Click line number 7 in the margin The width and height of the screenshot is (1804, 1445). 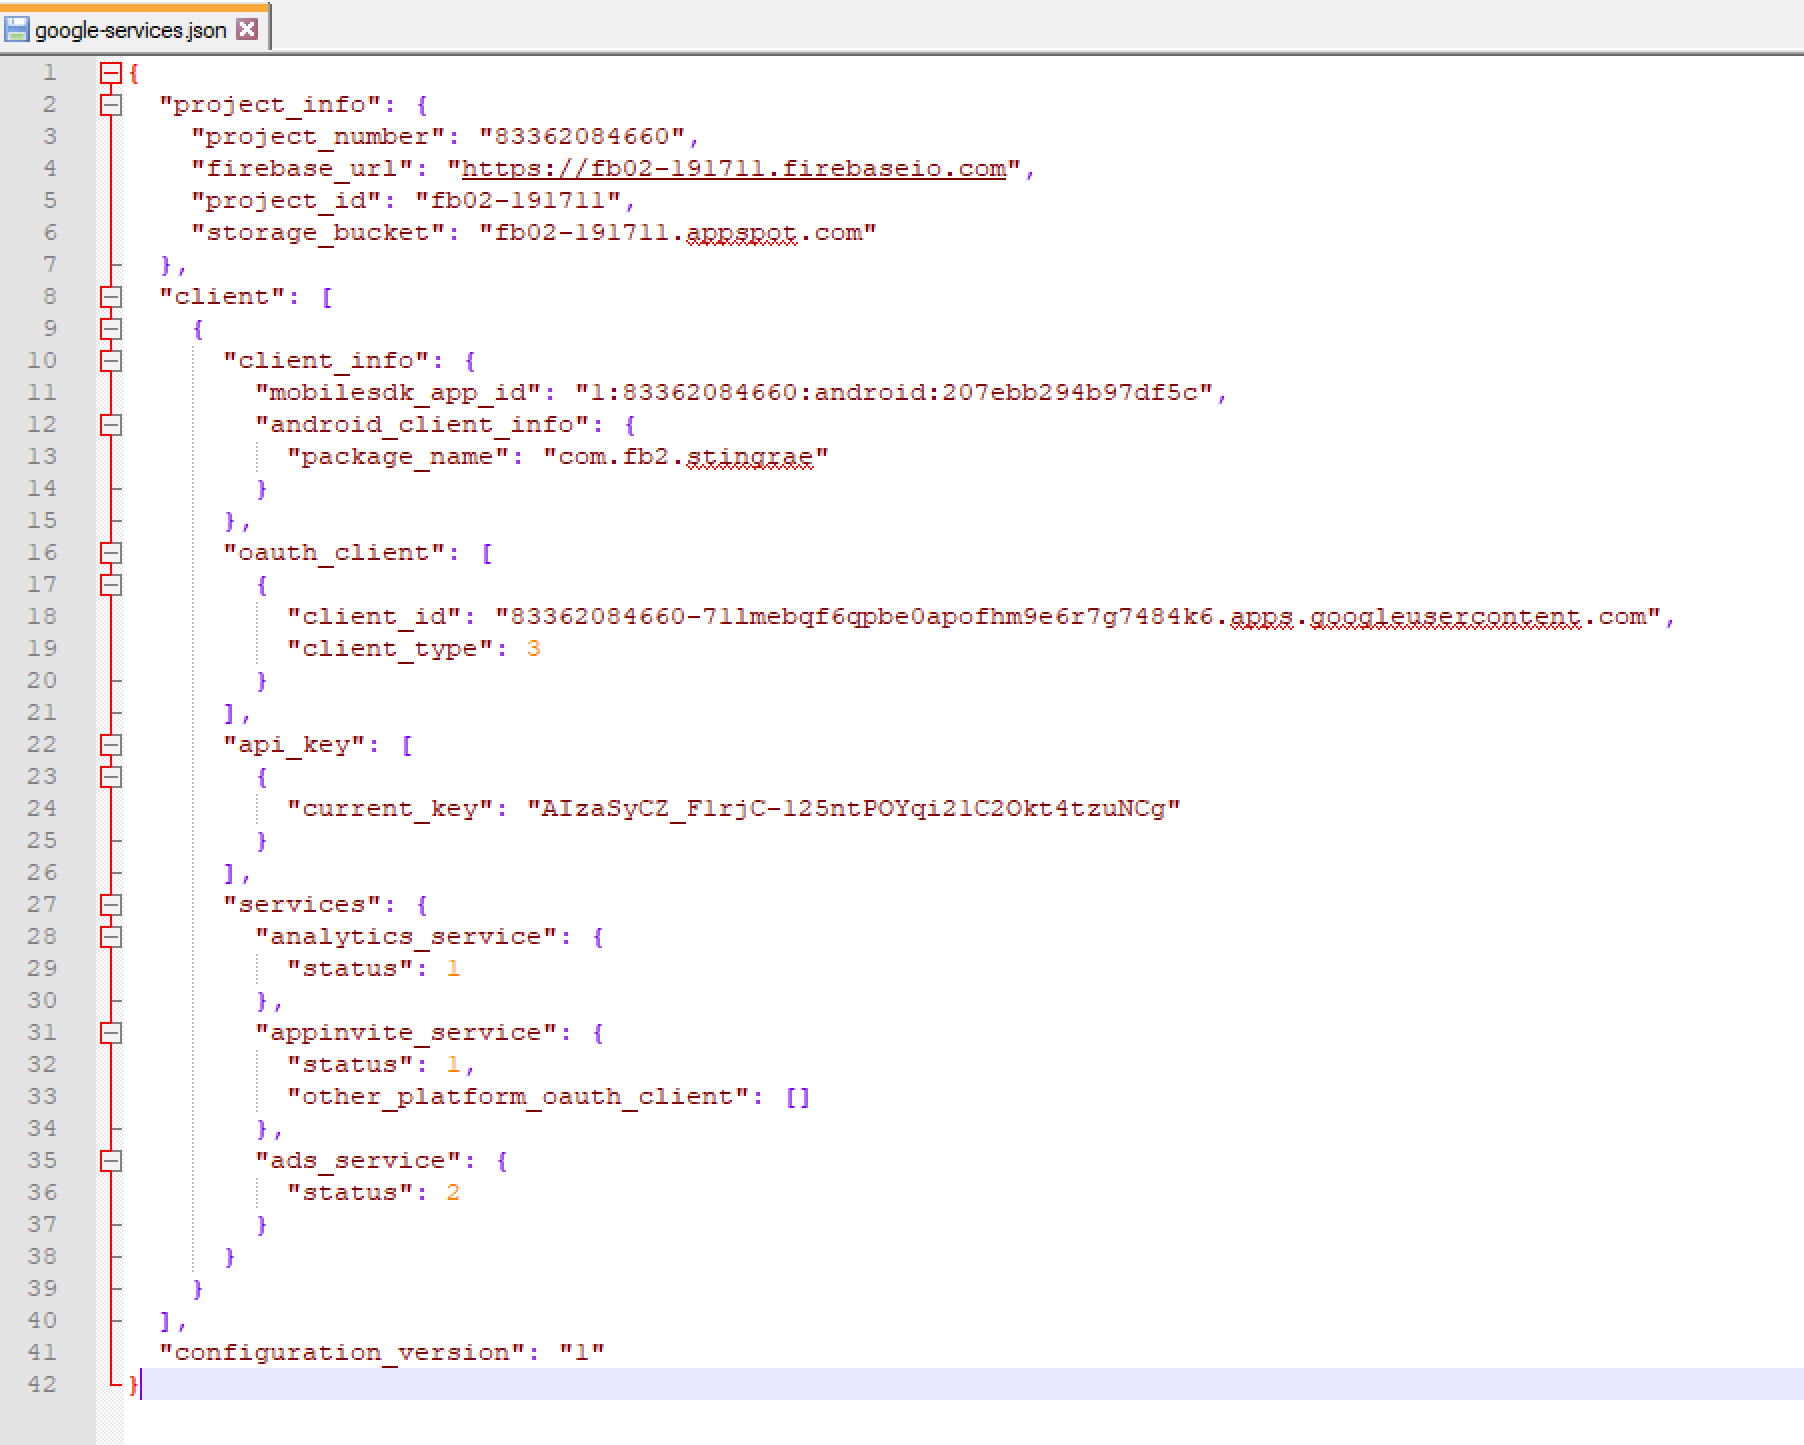[x=49, y=265]
